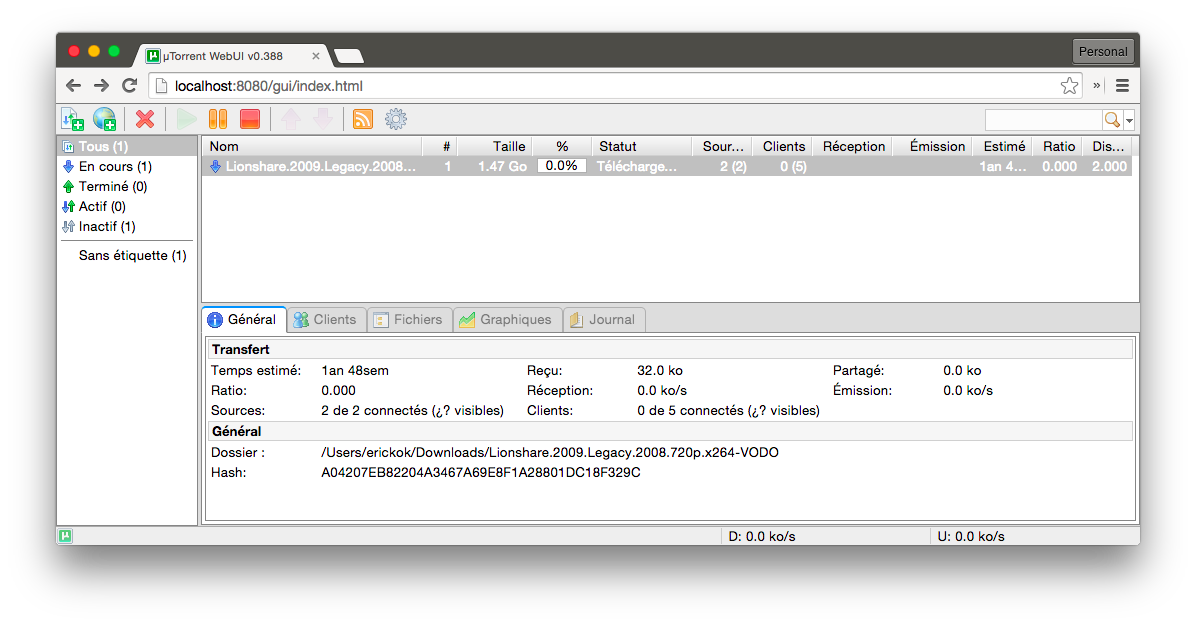Image resolution: width=1196 pixels, height=625 pixels.
Task: Sort by the Clients column header
Action: [x=783, y=147]
